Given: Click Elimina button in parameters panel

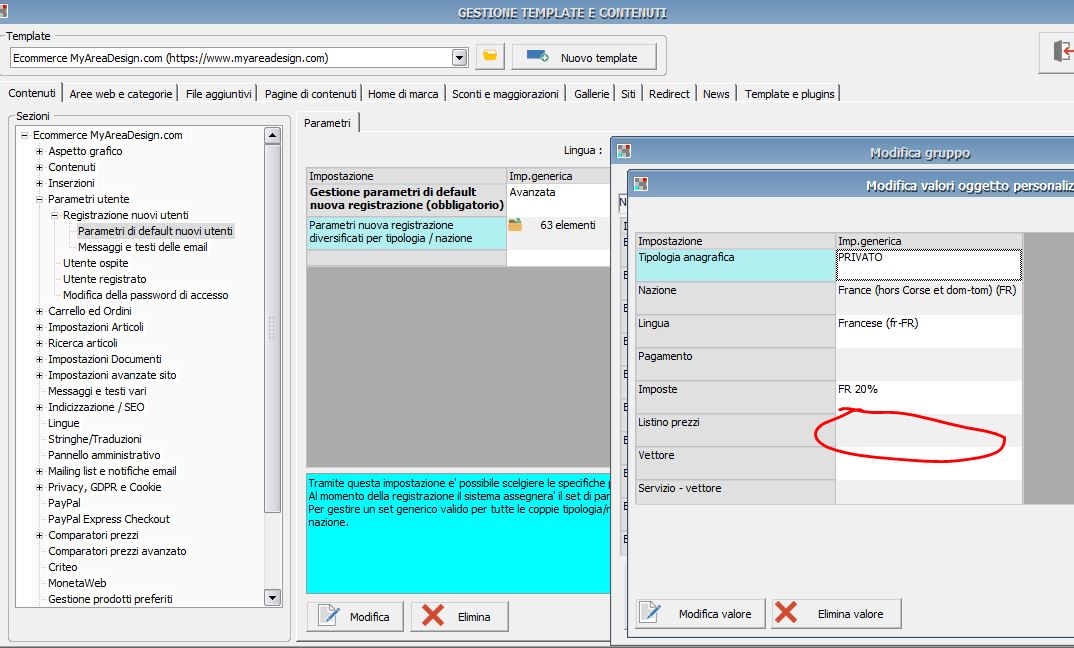Looking at the screenshot, I should (460, 616).
